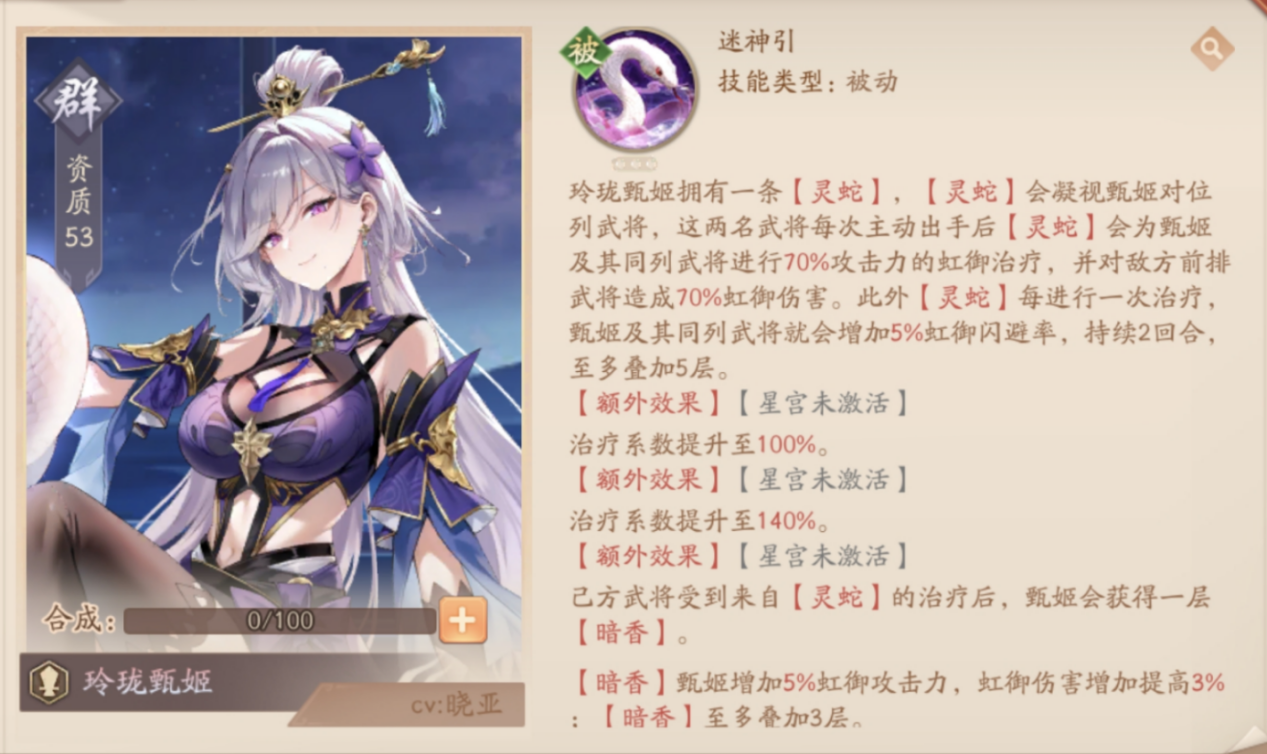Expand 星宫未激活 tag for 140% healing effect
This screenshot has height=754, width=1267.
823,479
